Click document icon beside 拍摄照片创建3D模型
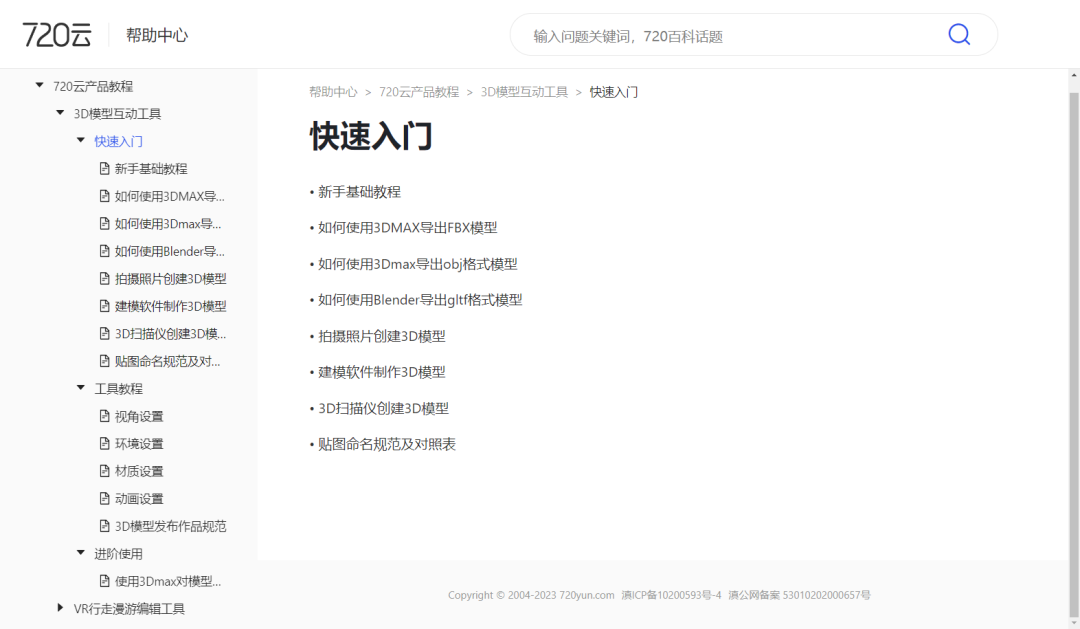The height and width of the screenshot is (629, 1080). tap(104, 279)
